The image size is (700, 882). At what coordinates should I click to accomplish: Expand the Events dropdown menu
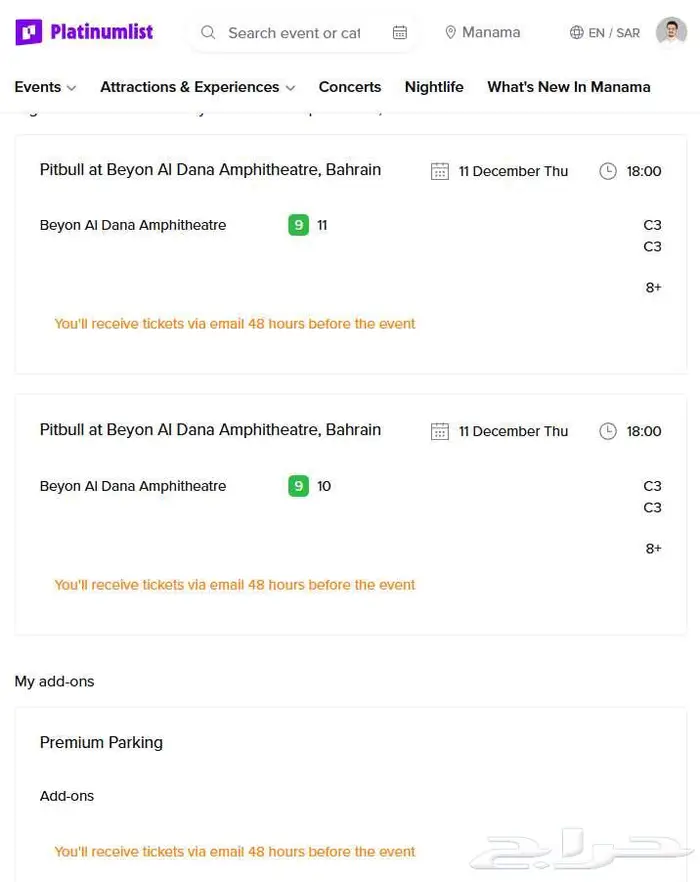pos(45,87)
